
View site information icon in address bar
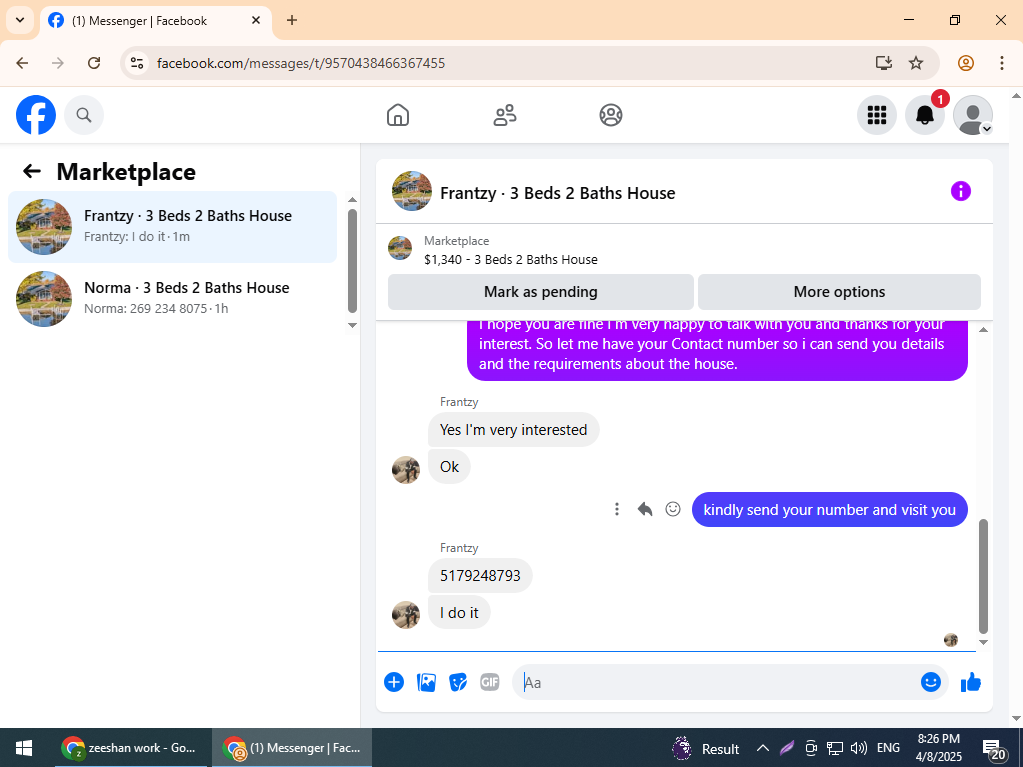(x=137, y=63)
